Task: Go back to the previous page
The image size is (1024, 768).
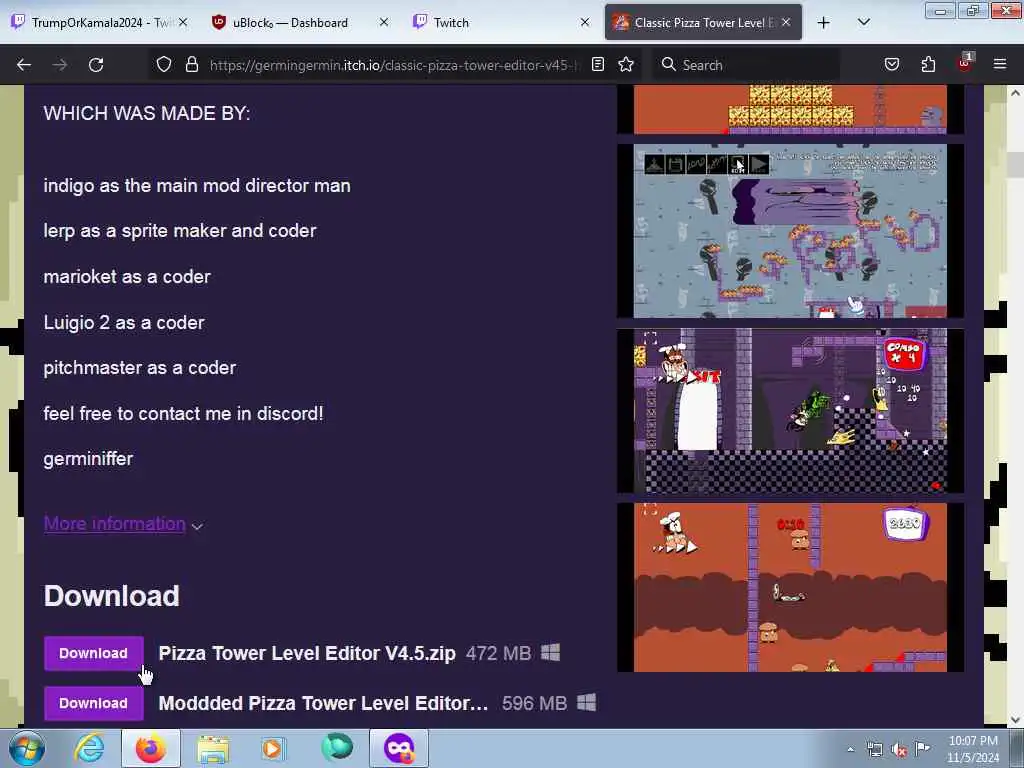Action: pos(24,65)
